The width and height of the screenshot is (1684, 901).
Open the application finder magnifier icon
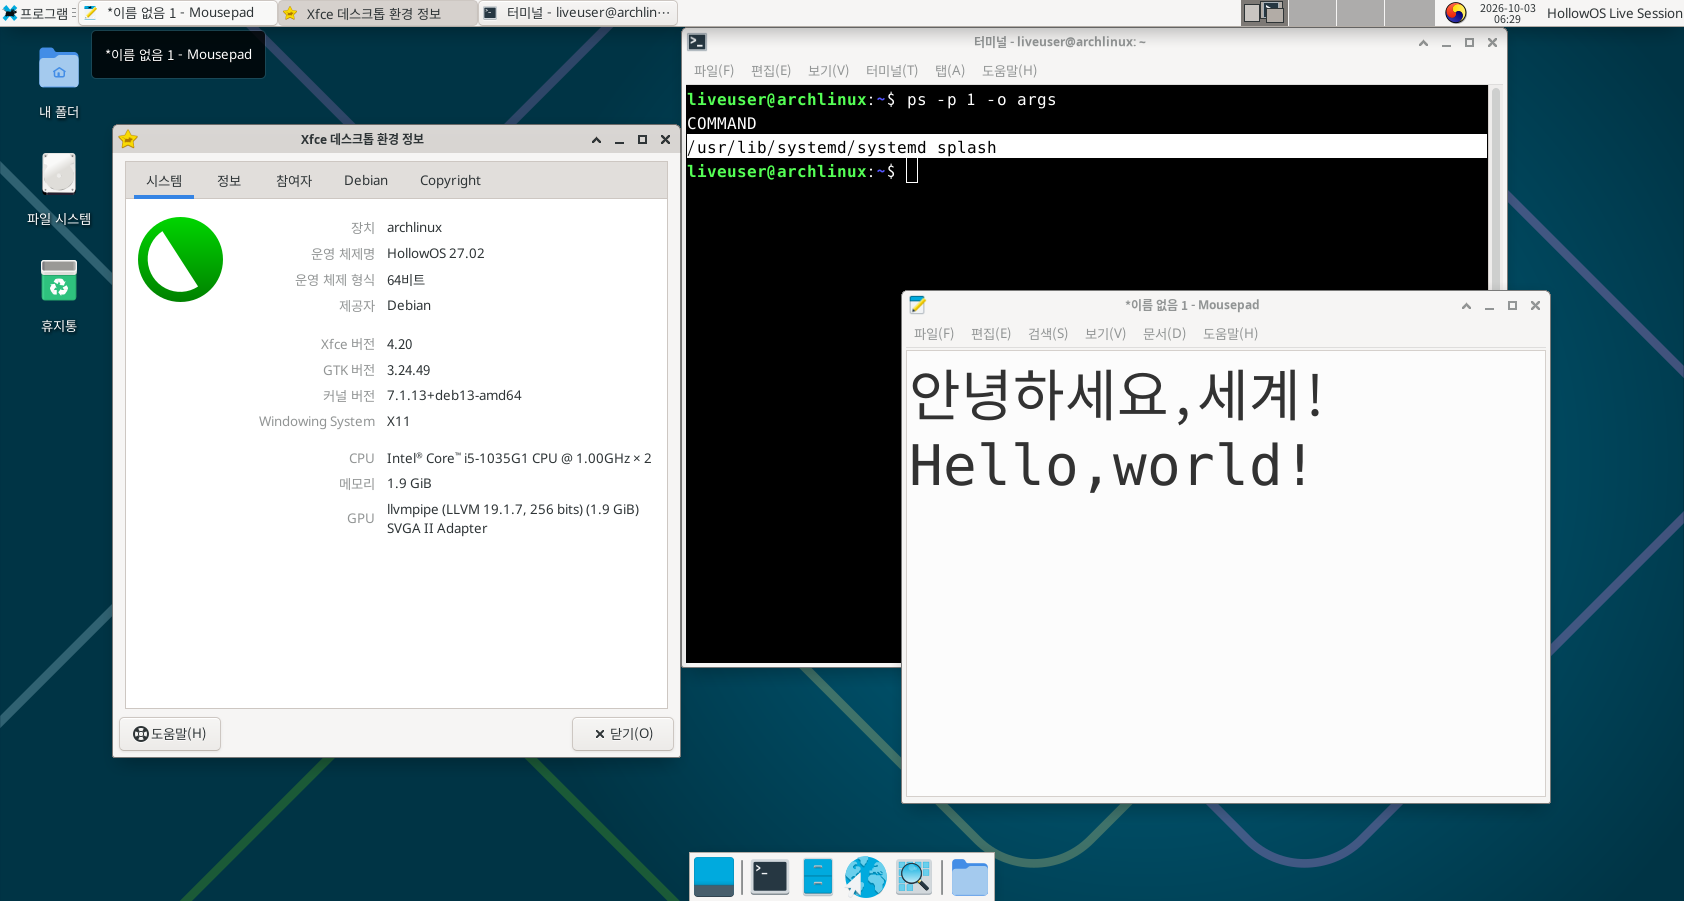914,877
